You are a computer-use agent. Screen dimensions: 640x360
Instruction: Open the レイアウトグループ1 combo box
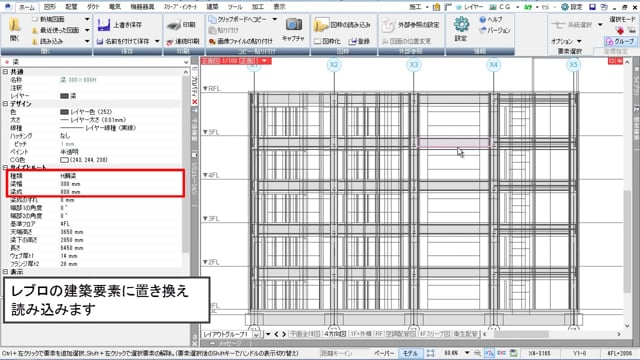[x=231, y=334]
